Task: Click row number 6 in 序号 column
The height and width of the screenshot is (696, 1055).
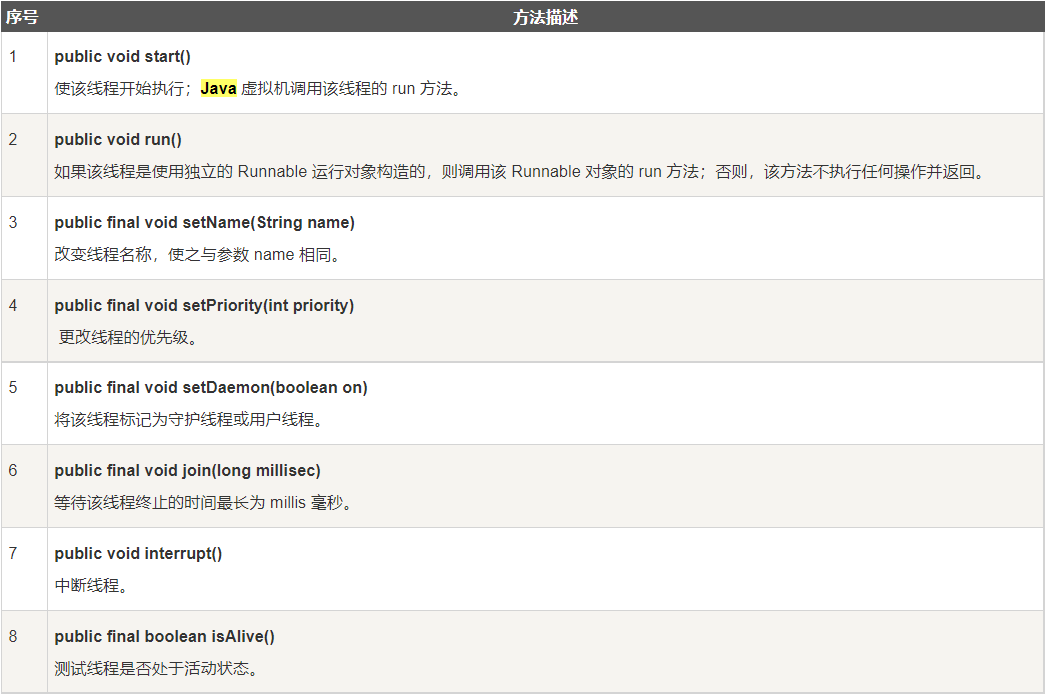Action: (13, 471)
